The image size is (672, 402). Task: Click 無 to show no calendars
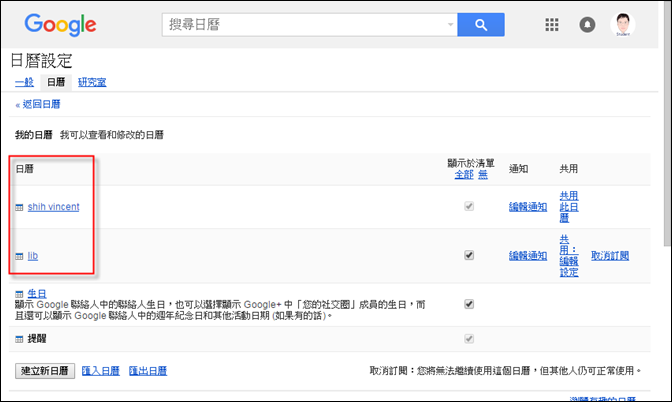(x=483, y=174)
